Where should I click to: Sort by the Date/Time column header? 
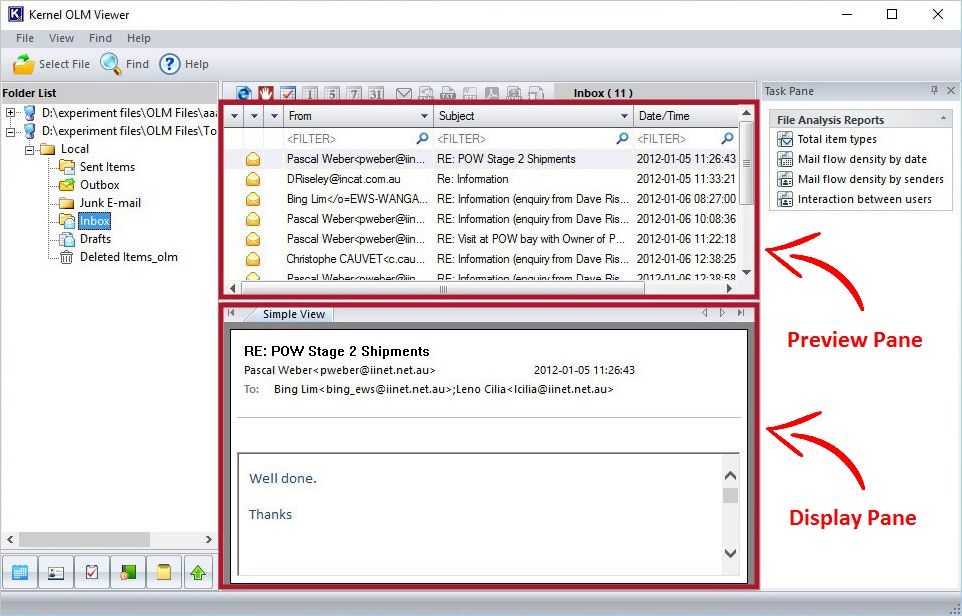coord(685,116)
